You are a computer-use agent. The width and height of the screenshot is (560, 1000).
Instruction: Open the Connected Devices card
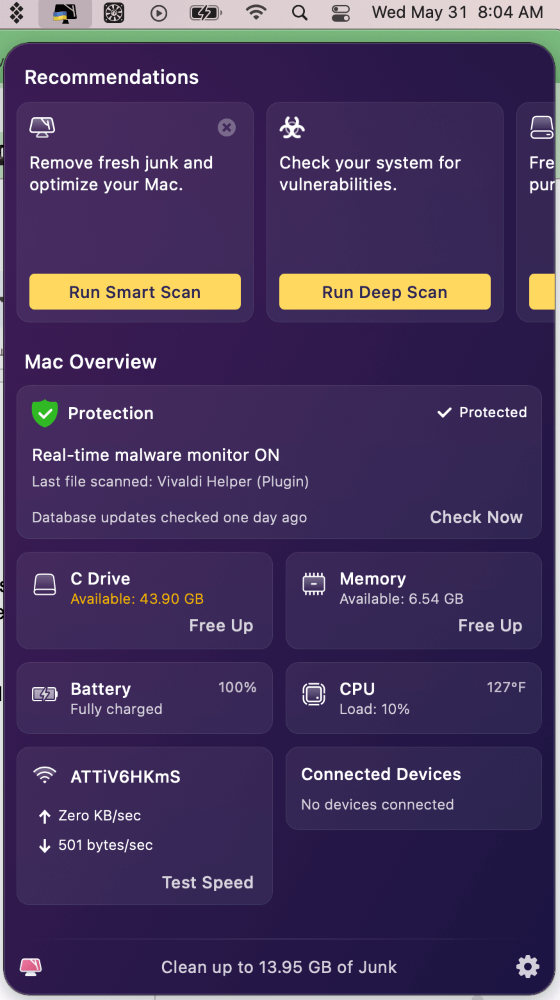[x=414, y=789]
